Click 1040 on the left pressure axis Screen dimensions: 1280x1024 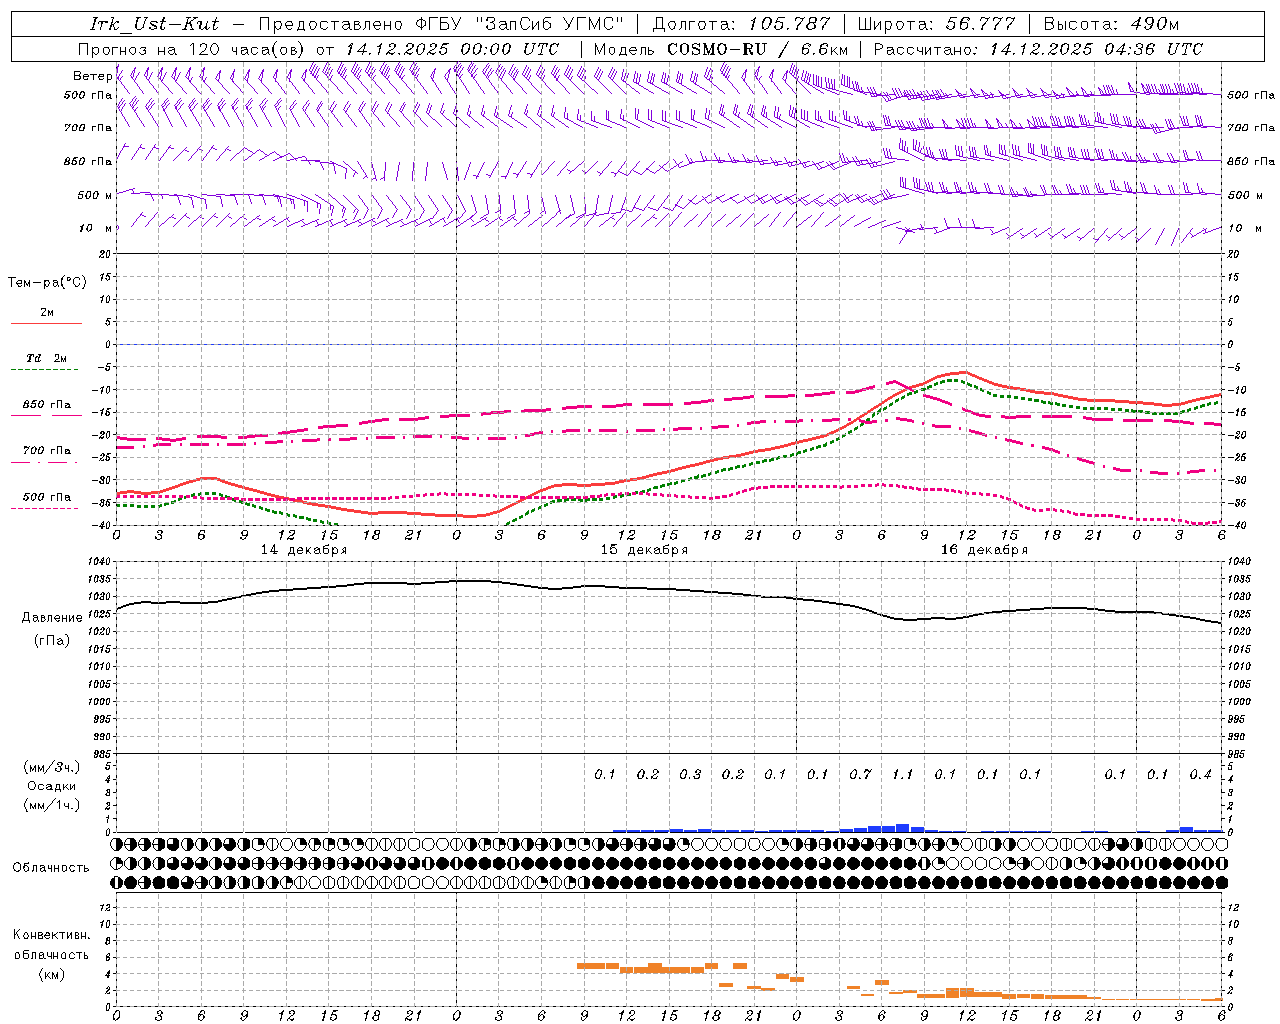point(99,561)
